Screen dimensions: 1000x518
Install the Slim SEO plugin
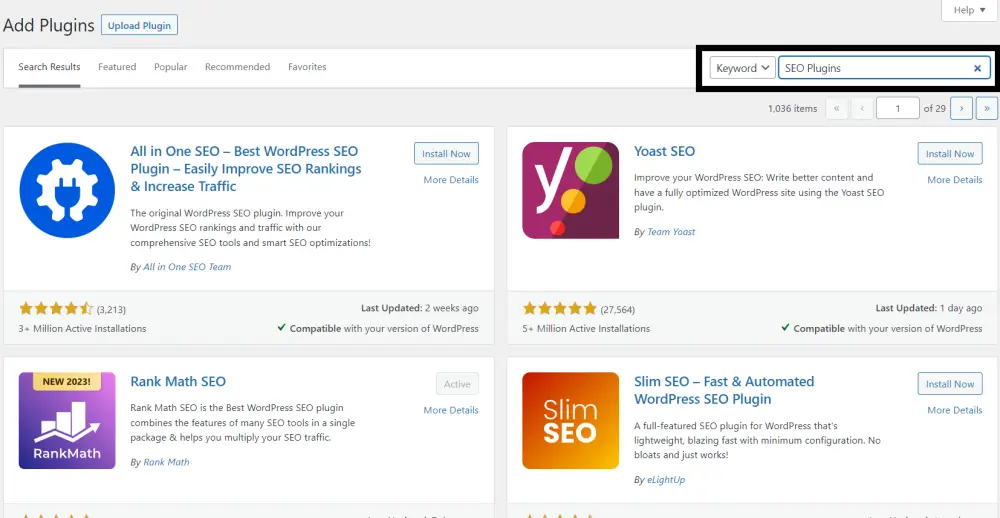click(950, 384)
